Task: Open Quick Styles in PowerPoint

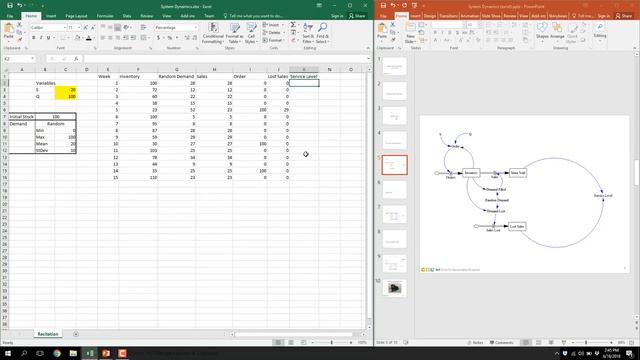Action: 572,33
